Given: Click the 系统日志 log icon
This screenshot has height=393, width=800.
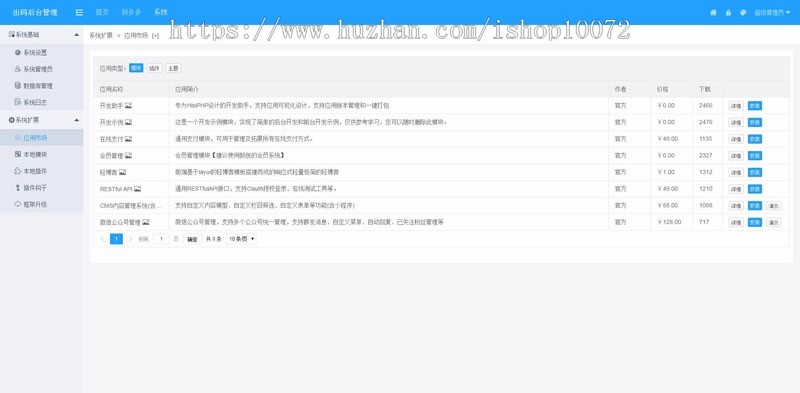Looking at the screenshot, I should point(18,102).
